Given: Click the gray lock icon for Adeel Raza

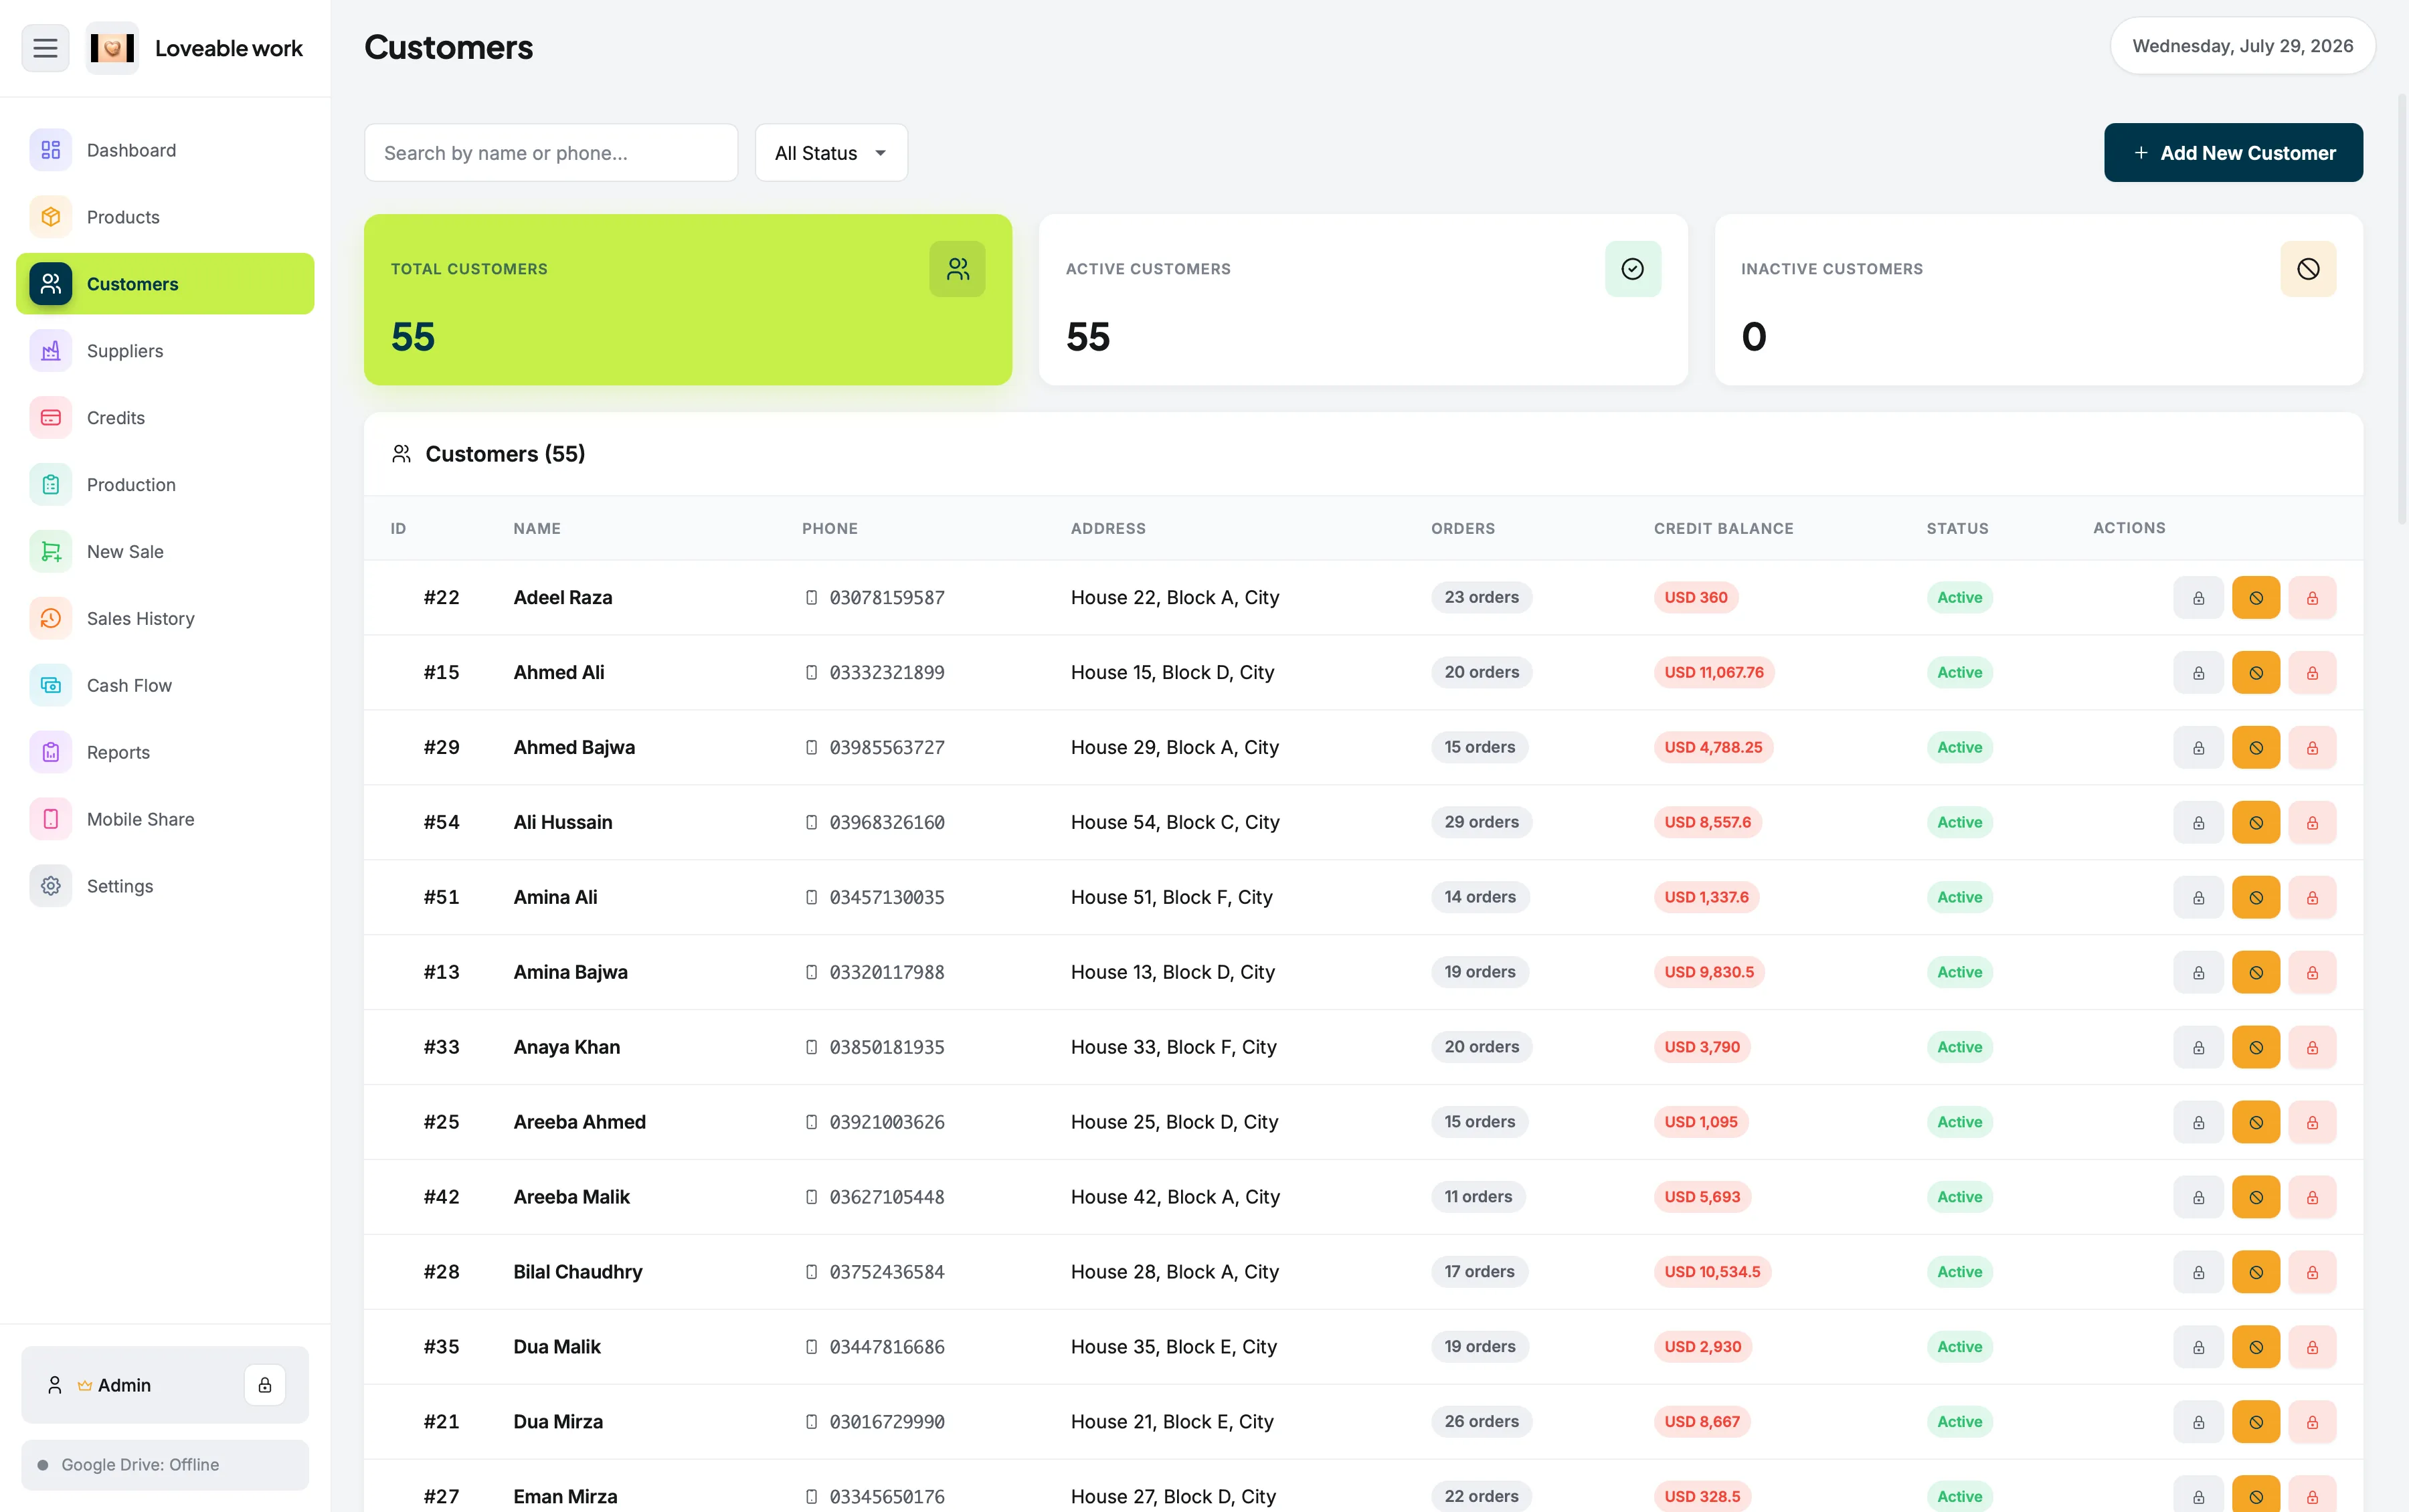Looking at the screenshot, I should click(x=2198, y=598).
